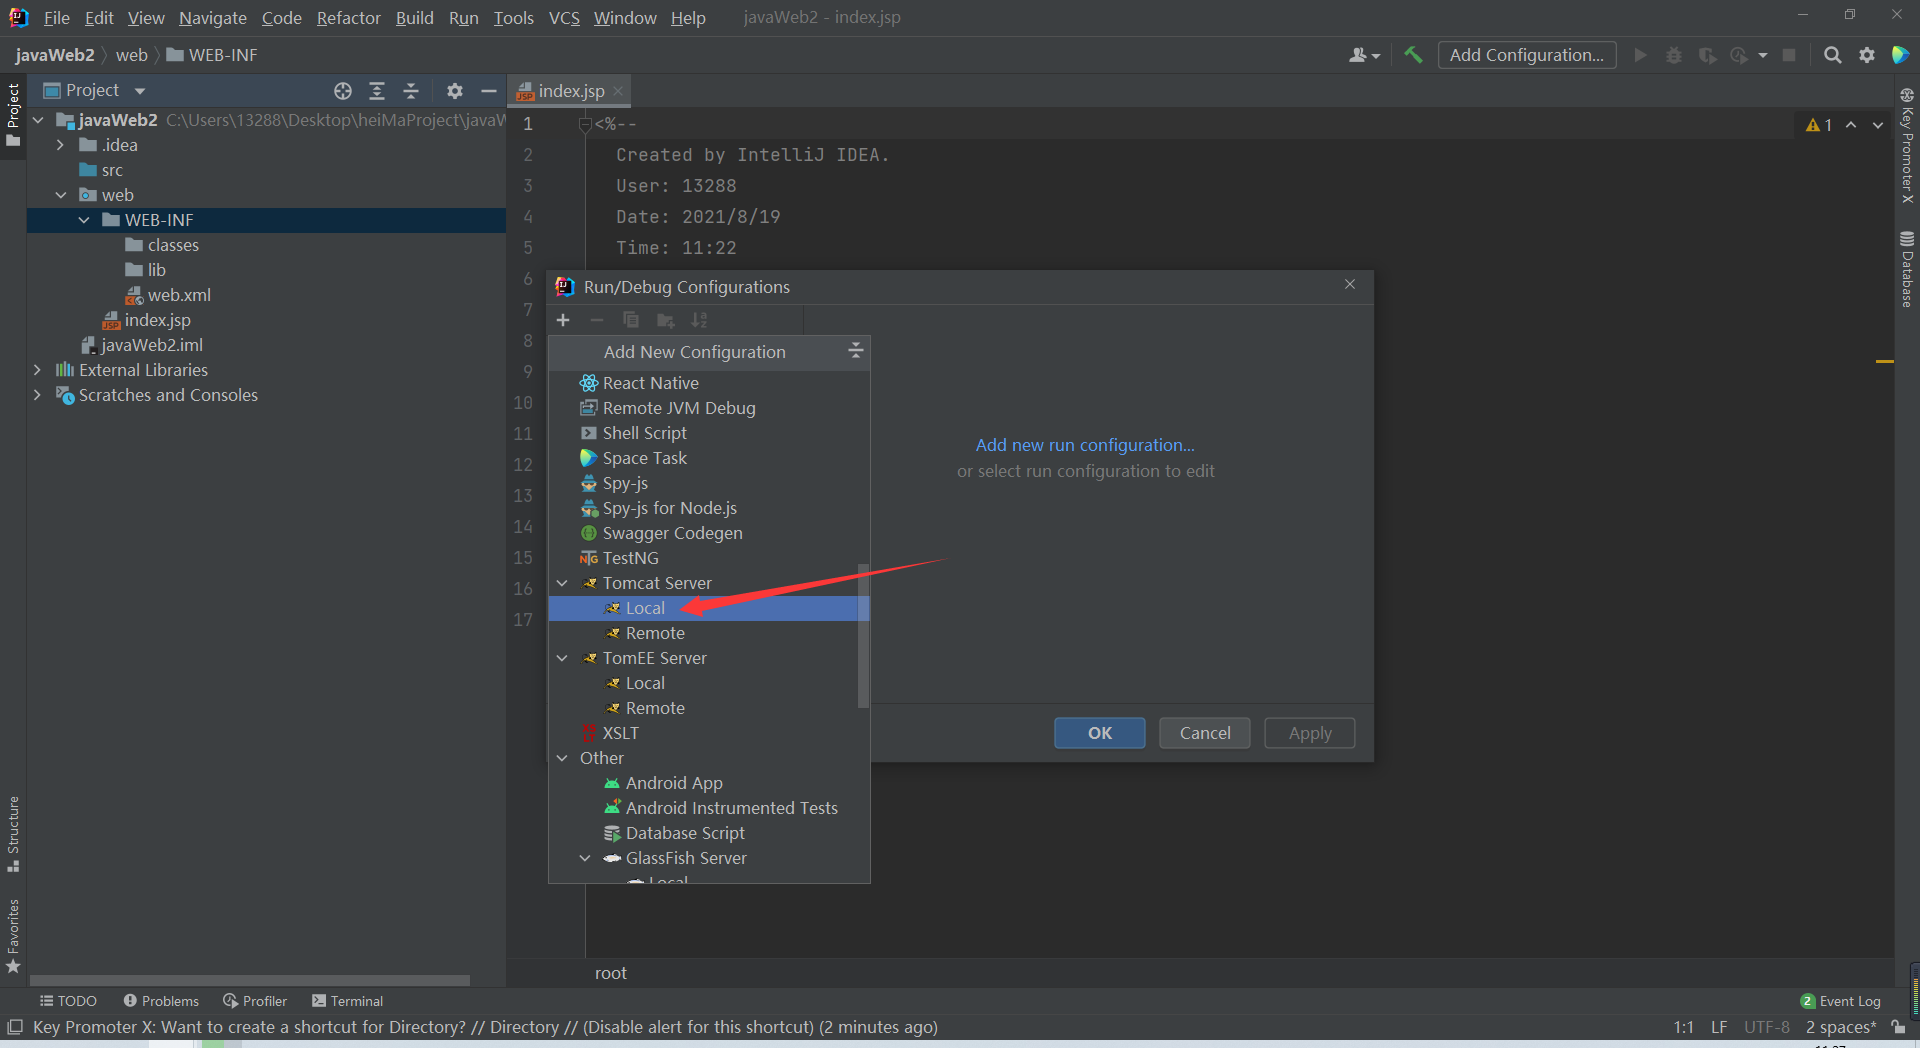The image size is (1920, 1048).
Task: Close the index.jsp editor tab
Action: coord(618,91)
